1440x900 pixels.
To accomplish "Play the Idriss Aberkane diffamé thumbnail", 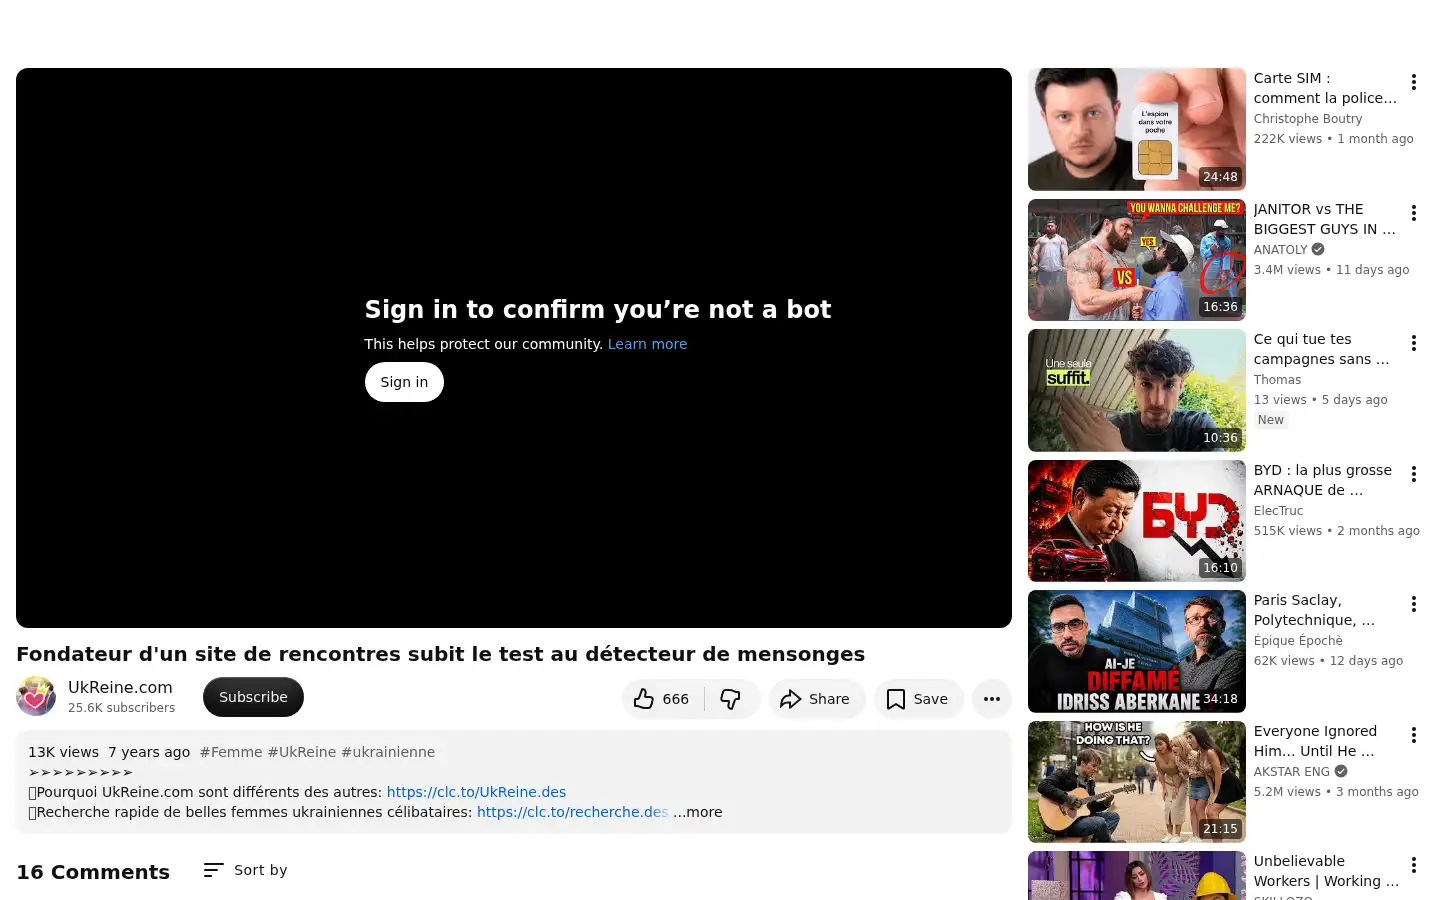I will click(x=1137, y=651).
